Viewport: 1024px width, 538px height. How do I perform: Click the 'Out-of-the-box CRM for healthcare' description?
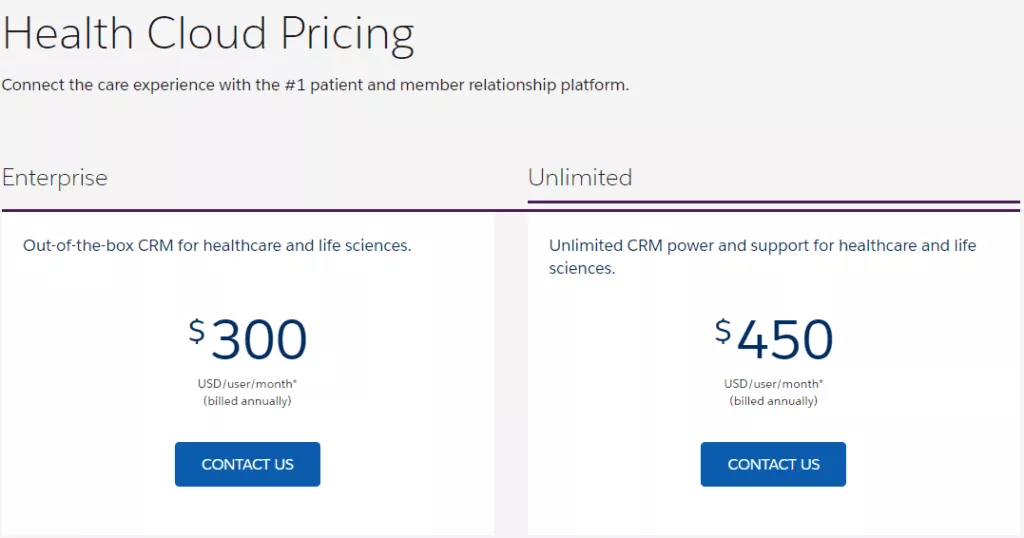[x=217, y=245]
